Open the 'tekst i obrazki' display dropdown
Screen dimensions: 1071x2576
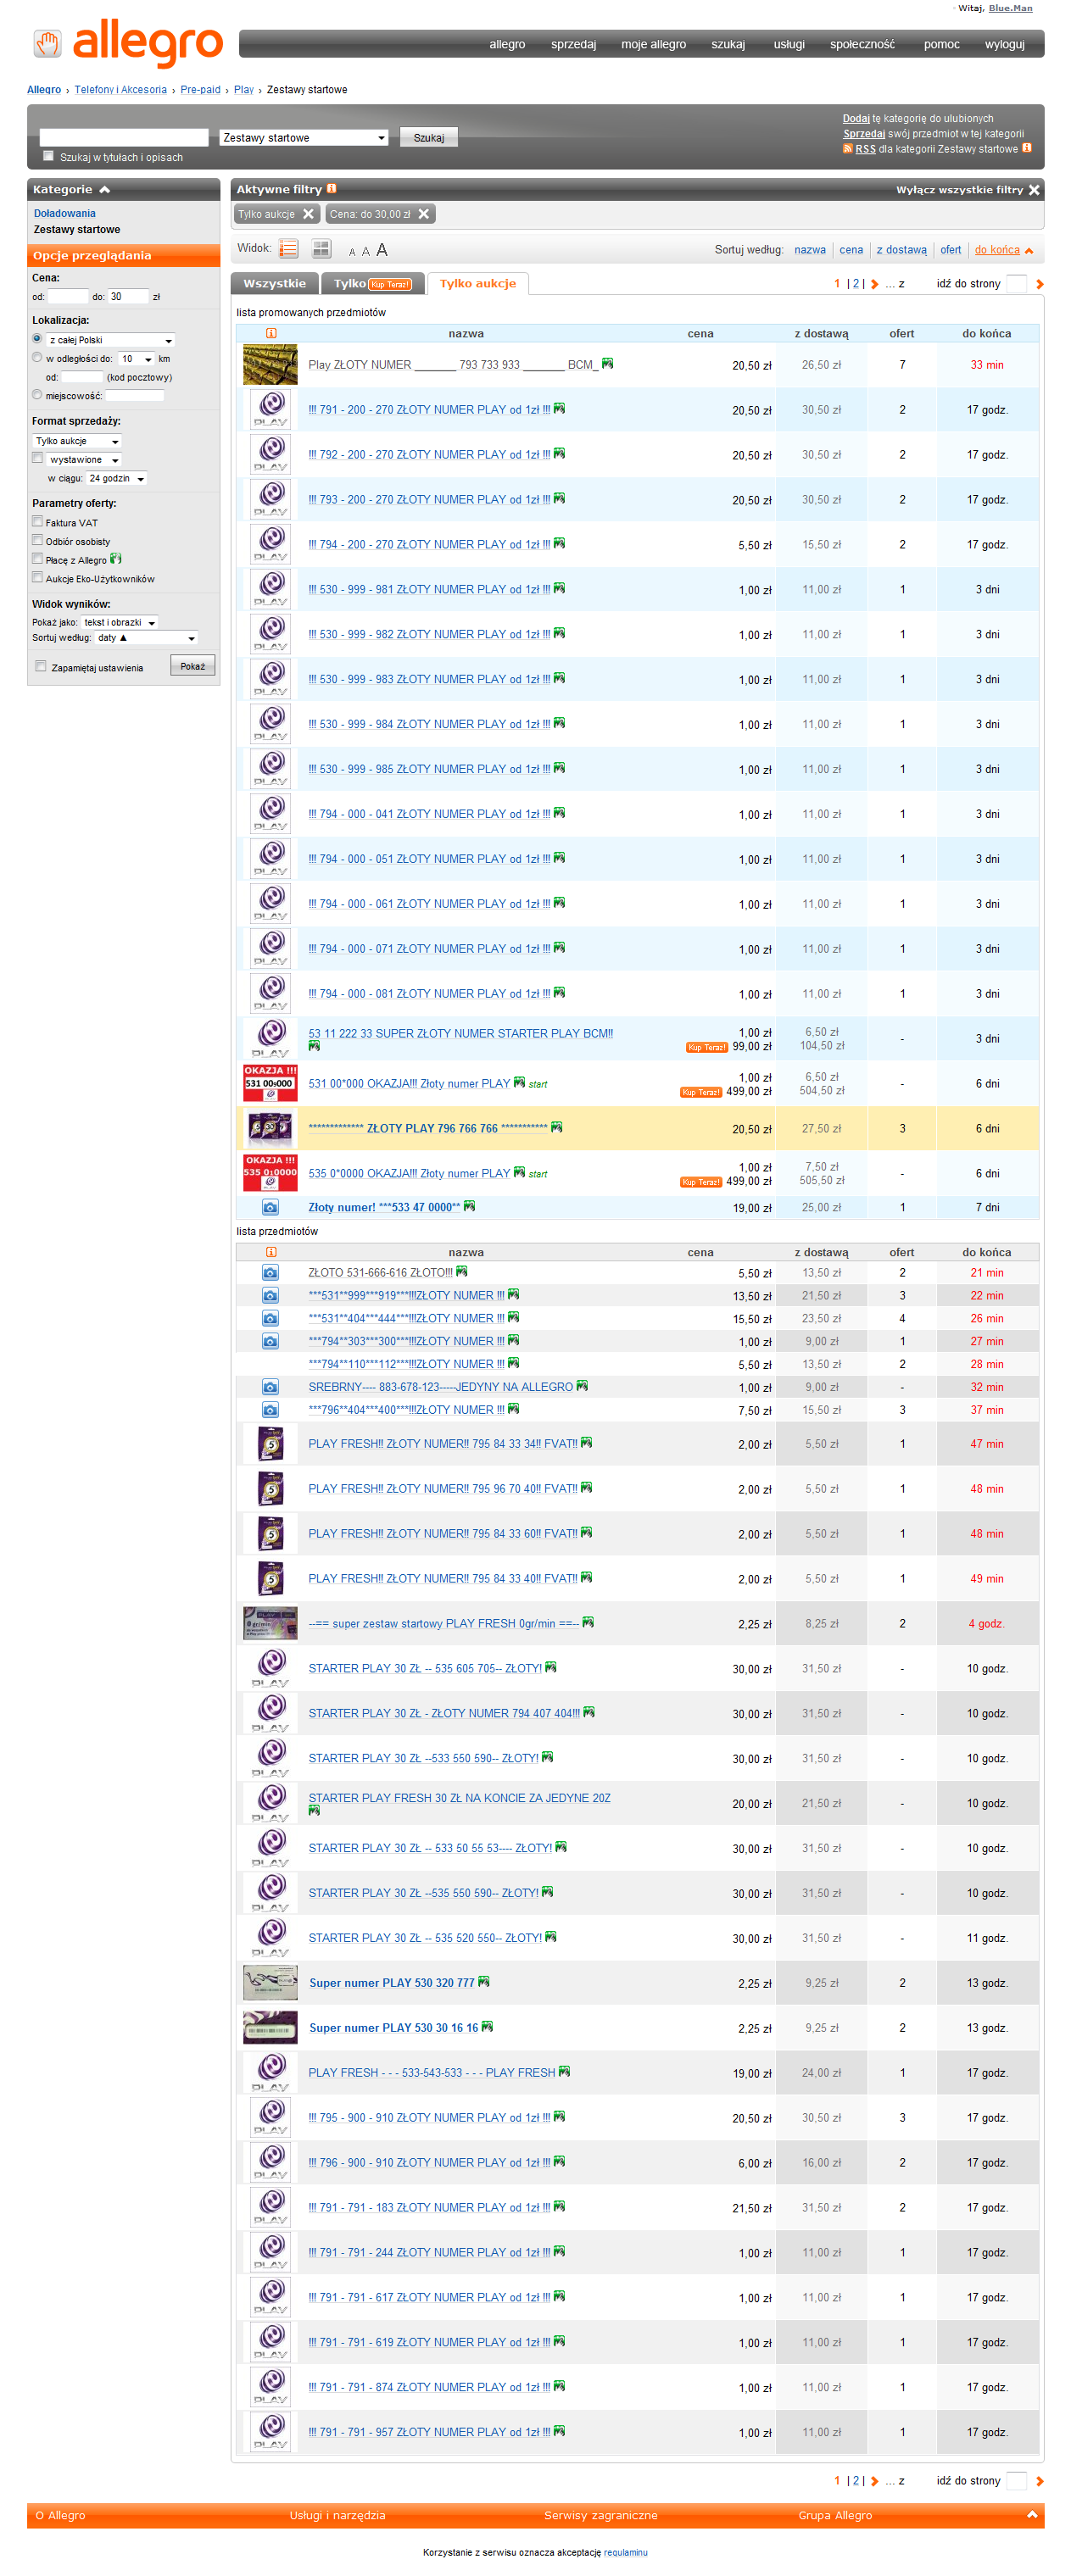point(120,622)
